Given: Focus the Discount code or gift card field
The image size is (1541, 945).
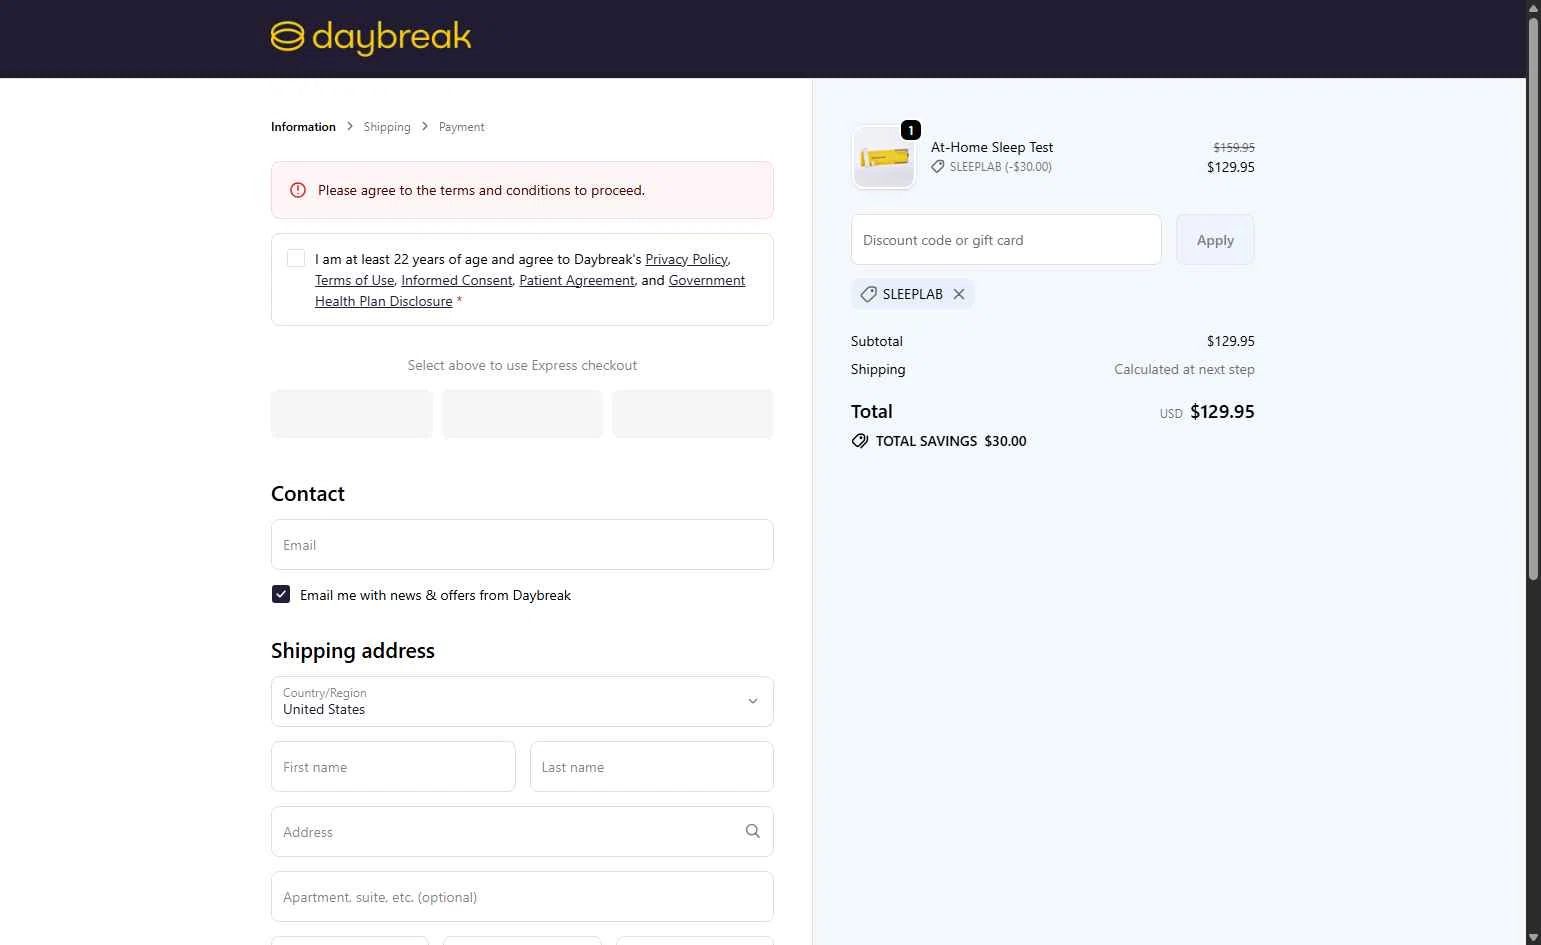Looking at the screenshot, I should pos(1006,240).
